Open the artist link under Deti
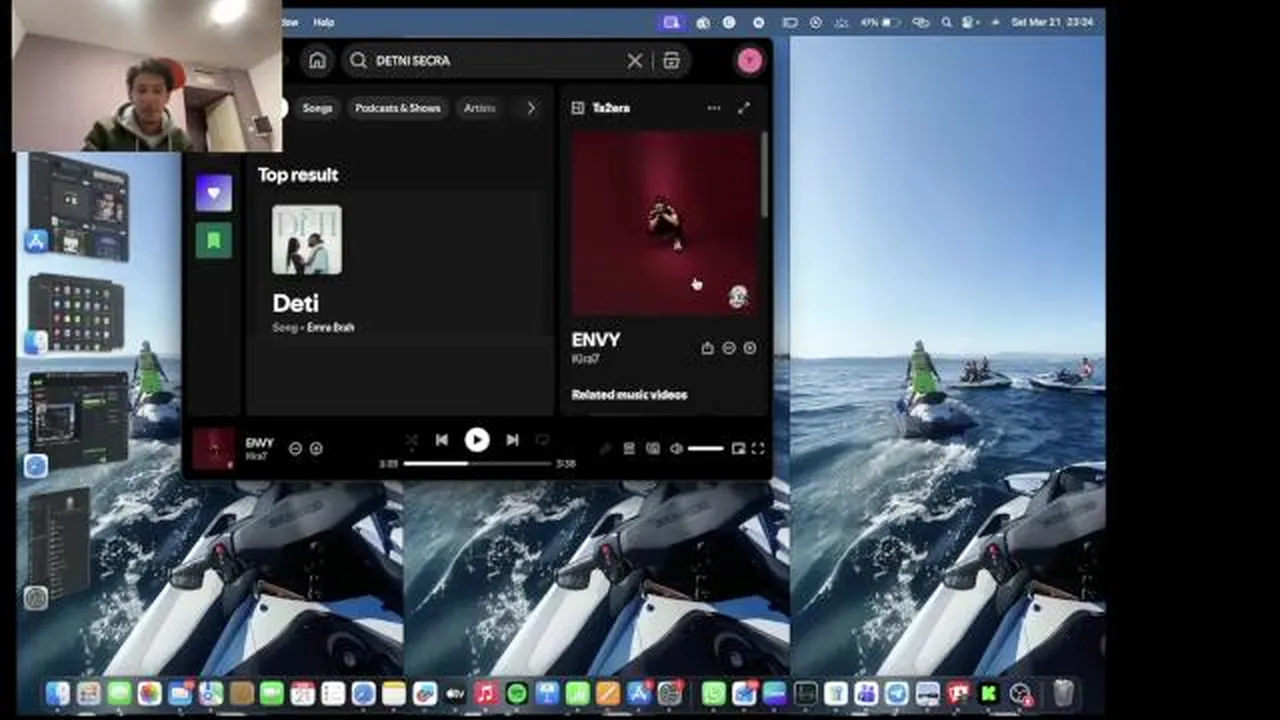The image size is (1280, 720). click(330, 327)
